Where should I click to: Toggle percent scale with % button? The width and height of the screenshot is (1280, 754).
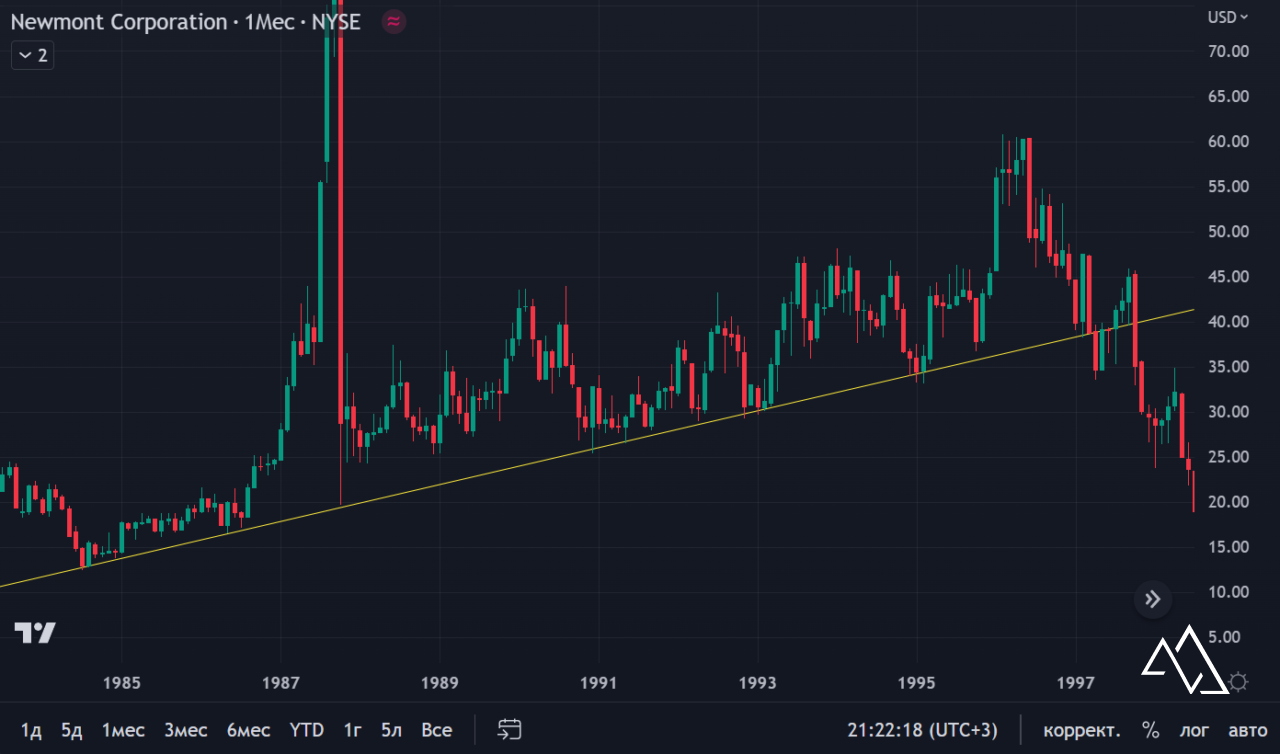coord(1151,730)
